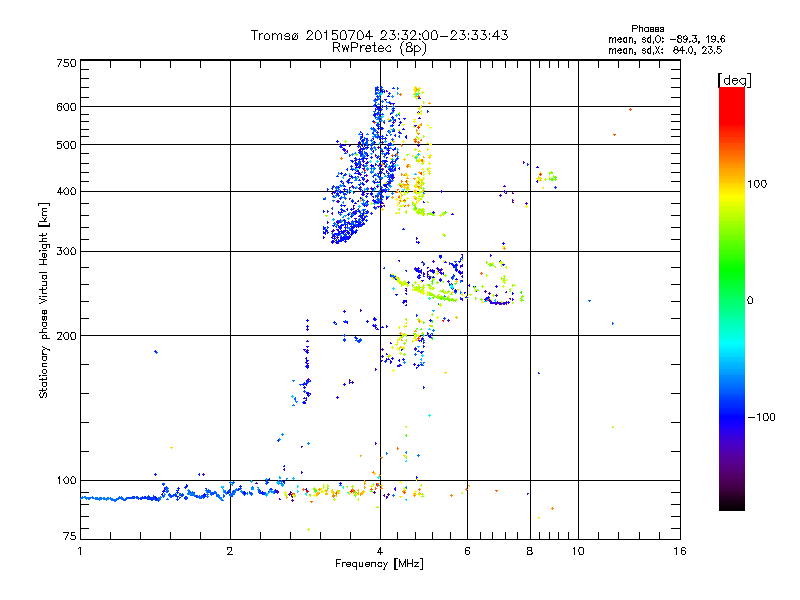Click y-axis tick label '750'
The height and width of the screenshot is (600, 800).
[66, 63]
